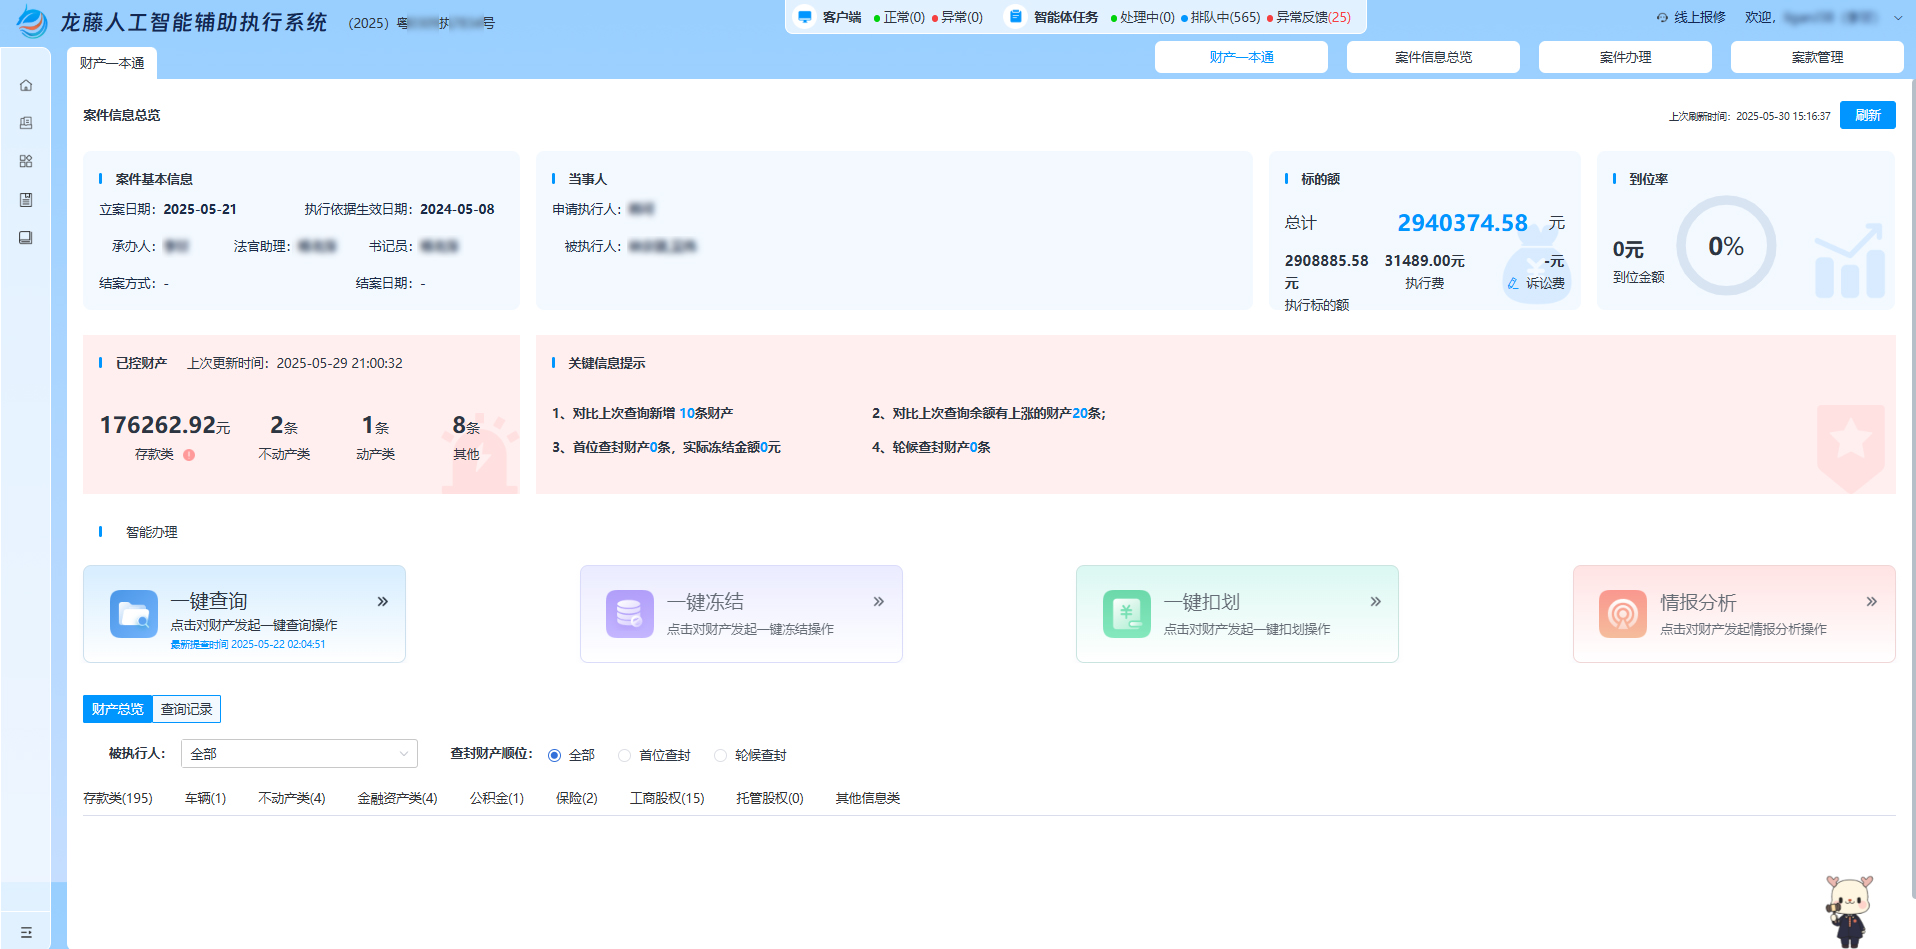
Task: Open 情报分析 via the target icon
Action: [x=1622, y=613]
